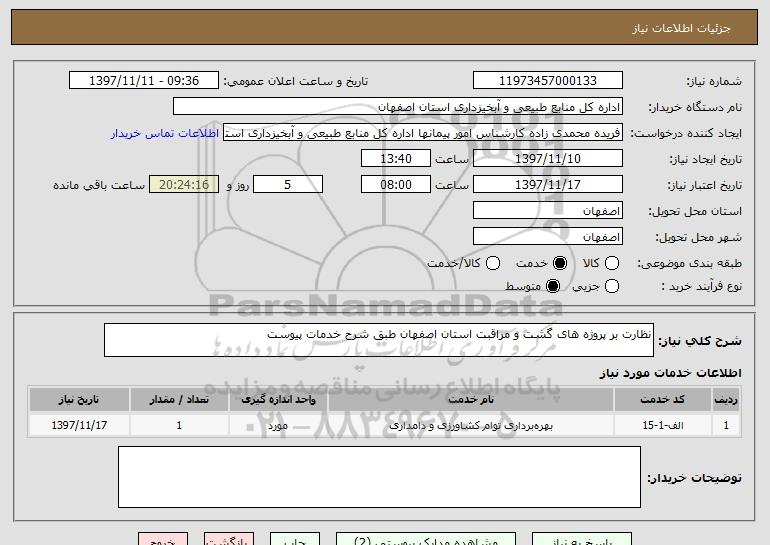
Task: Click the پاسخ به نیاز button
Action: pos(582,539)
